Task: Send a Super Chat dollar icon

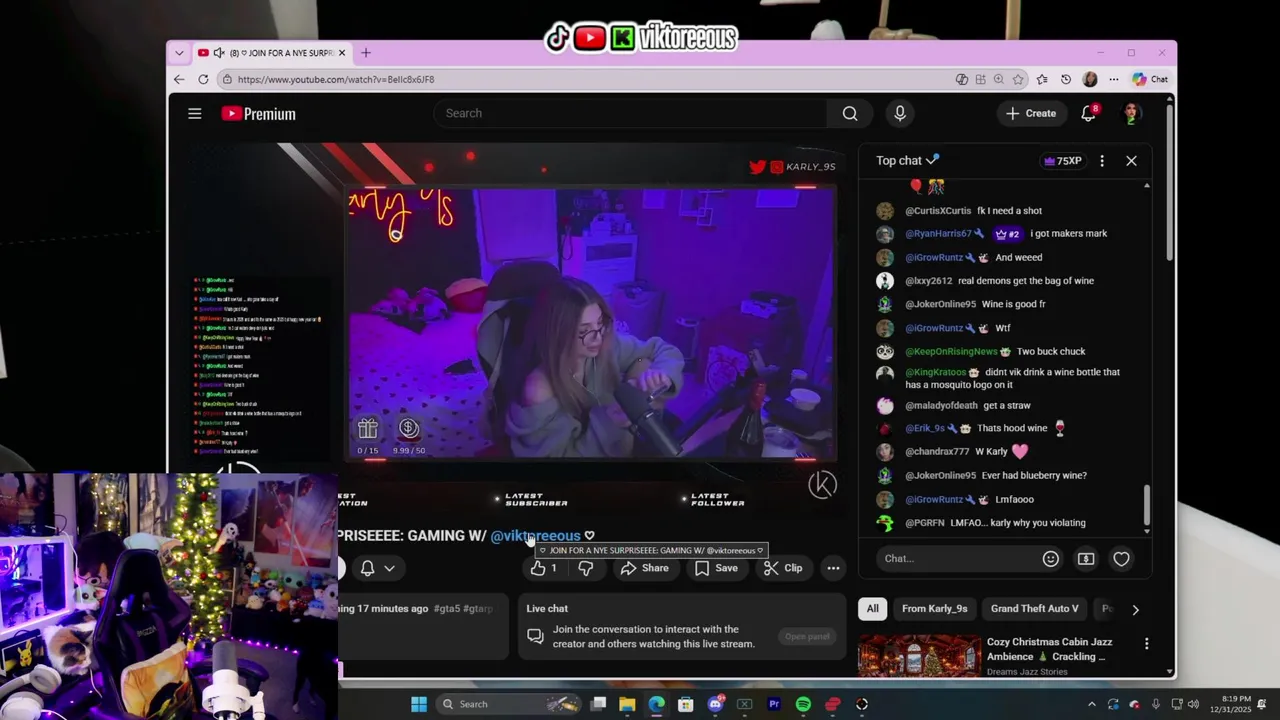Action: pos(1086,559)
